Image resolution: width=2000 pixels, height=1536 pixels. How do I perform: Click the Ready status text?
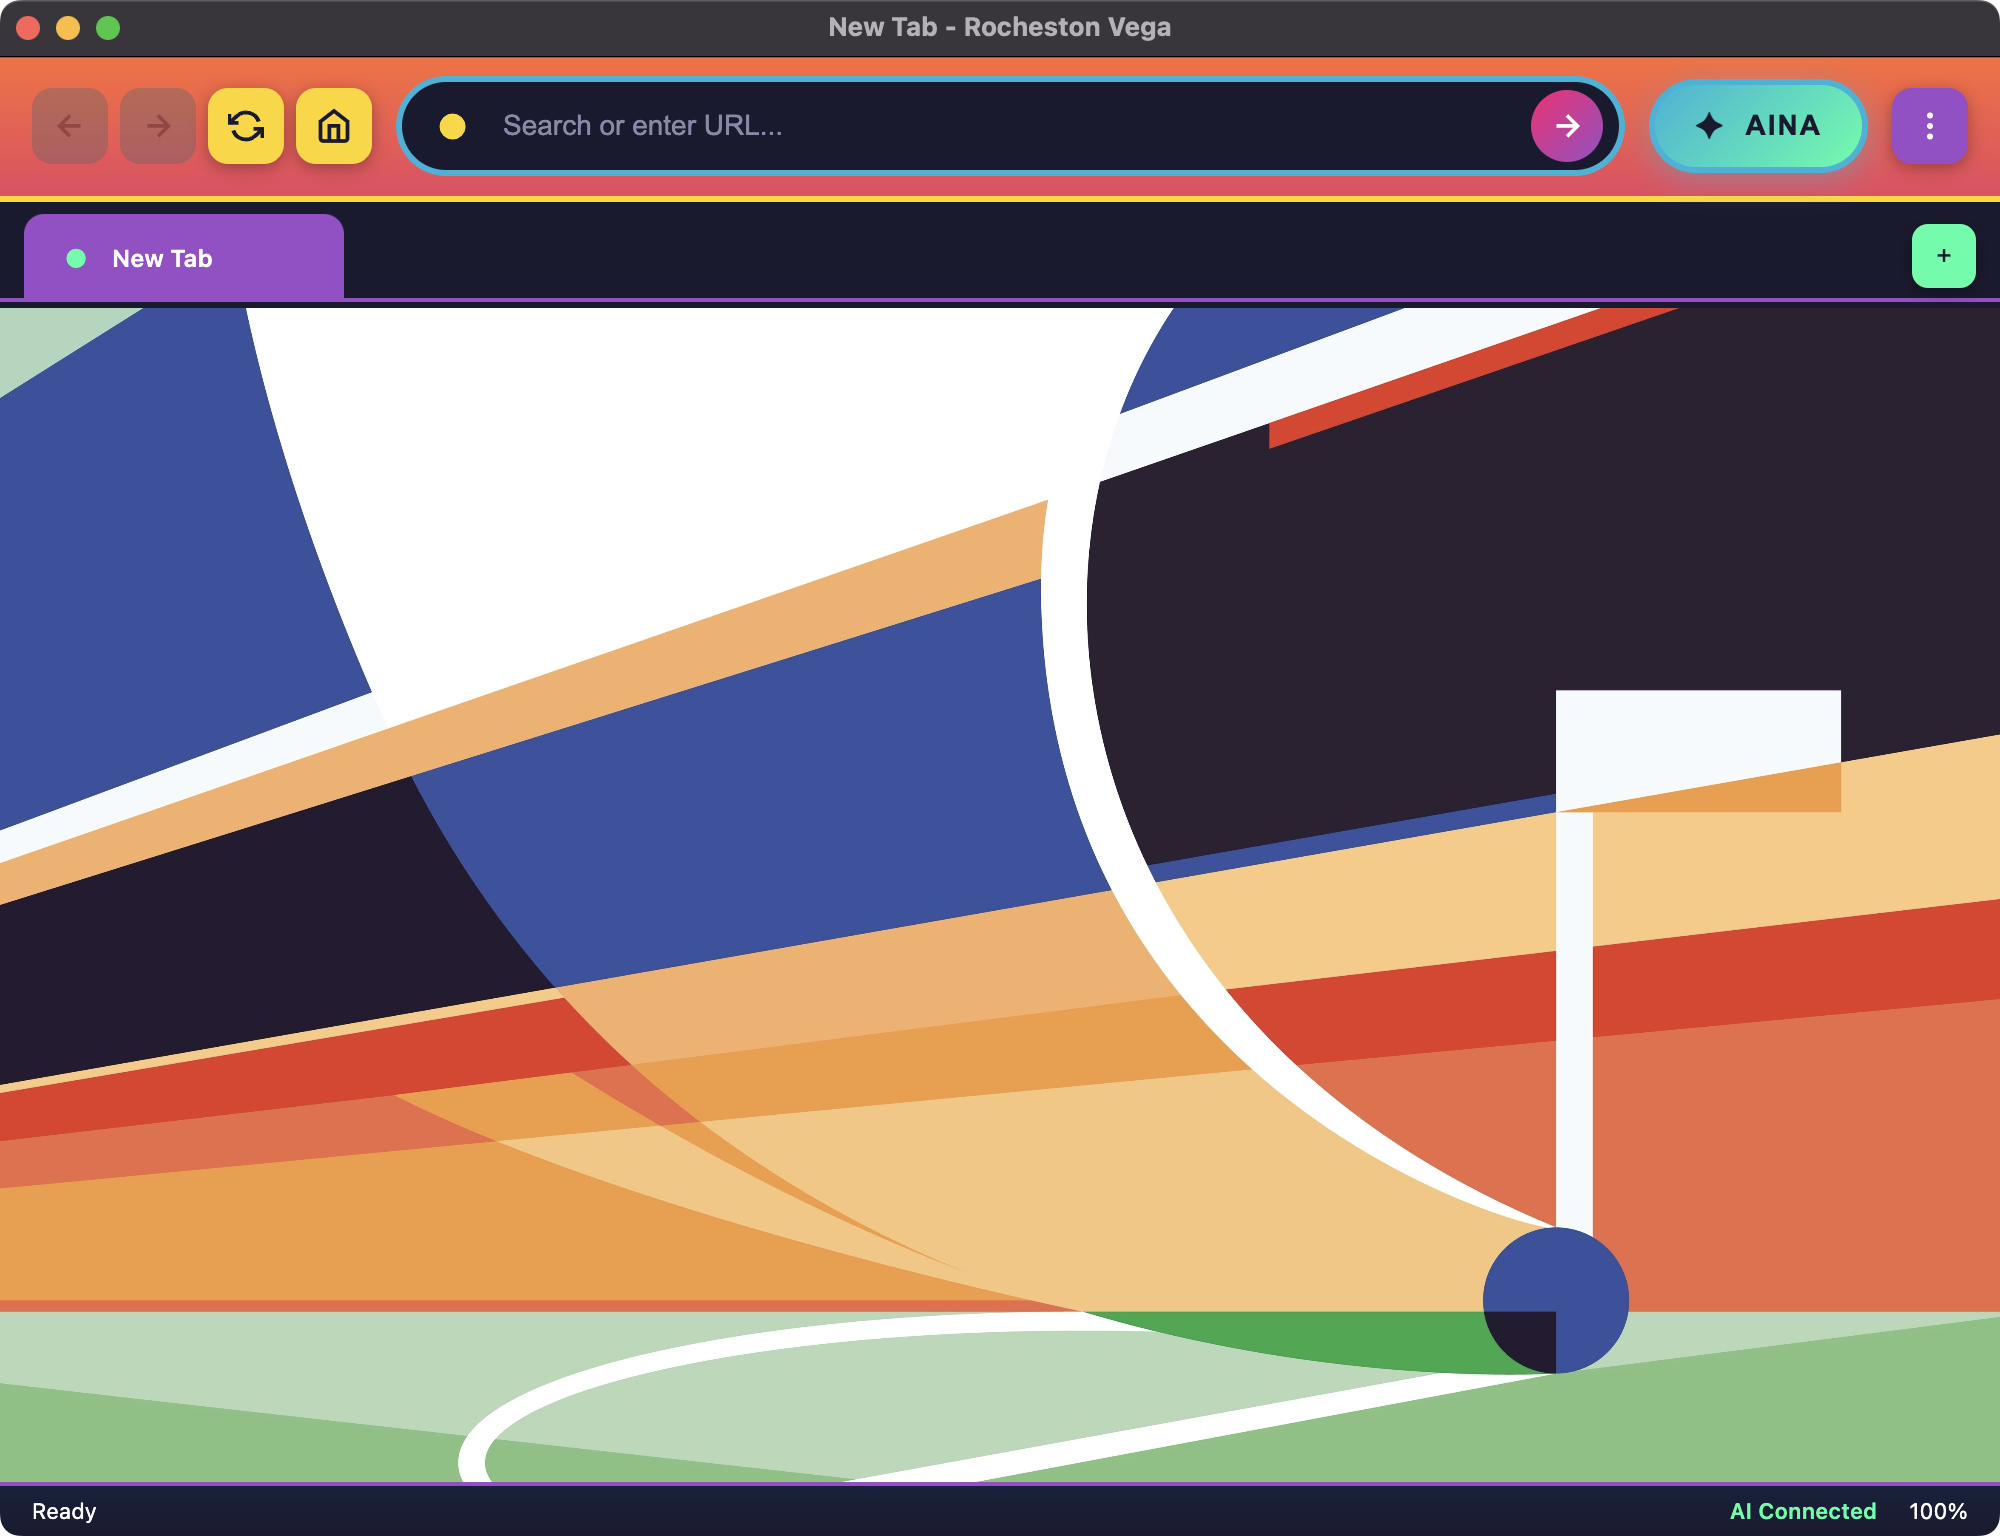point(64,1511)
